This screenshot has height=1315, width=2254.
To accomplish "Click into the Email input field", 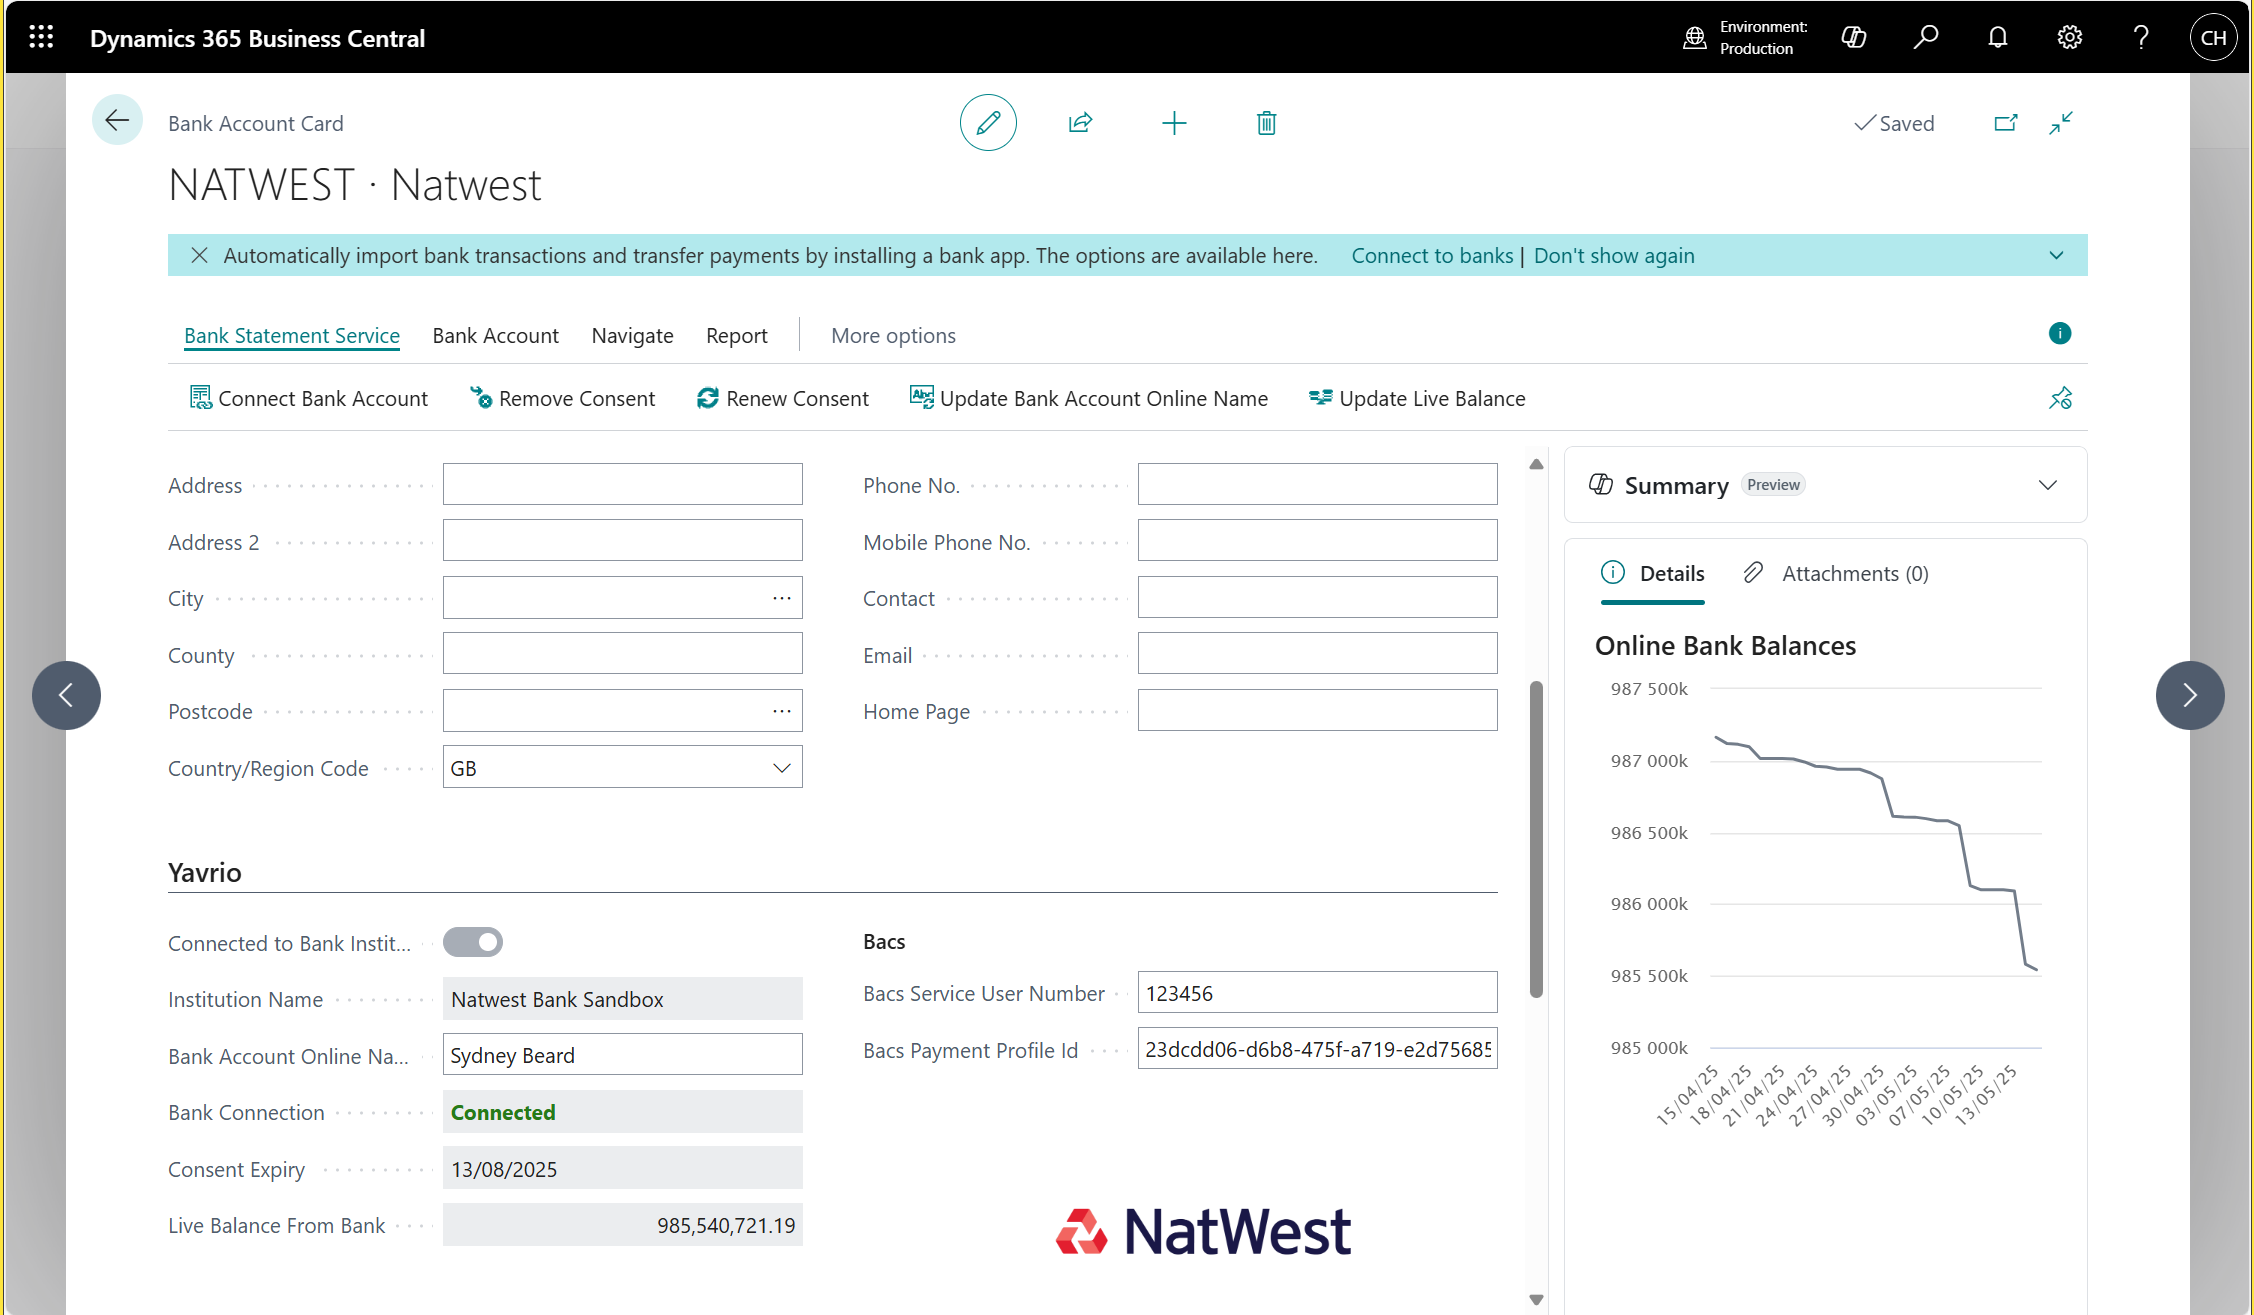I will click(x=1317, y=654).
